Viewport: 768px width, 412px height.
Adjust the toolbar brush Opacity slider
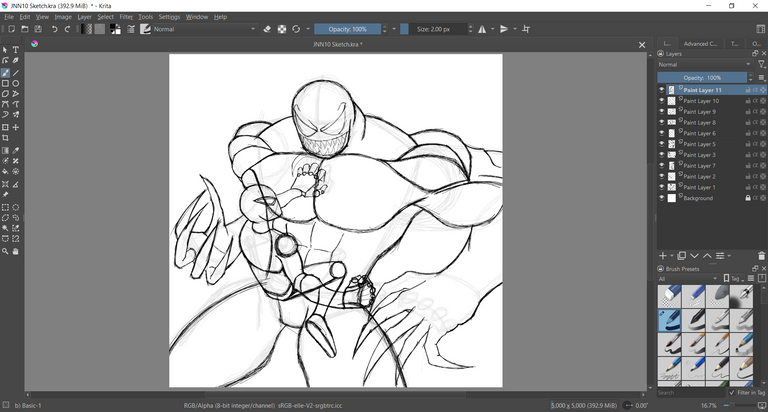347,29
